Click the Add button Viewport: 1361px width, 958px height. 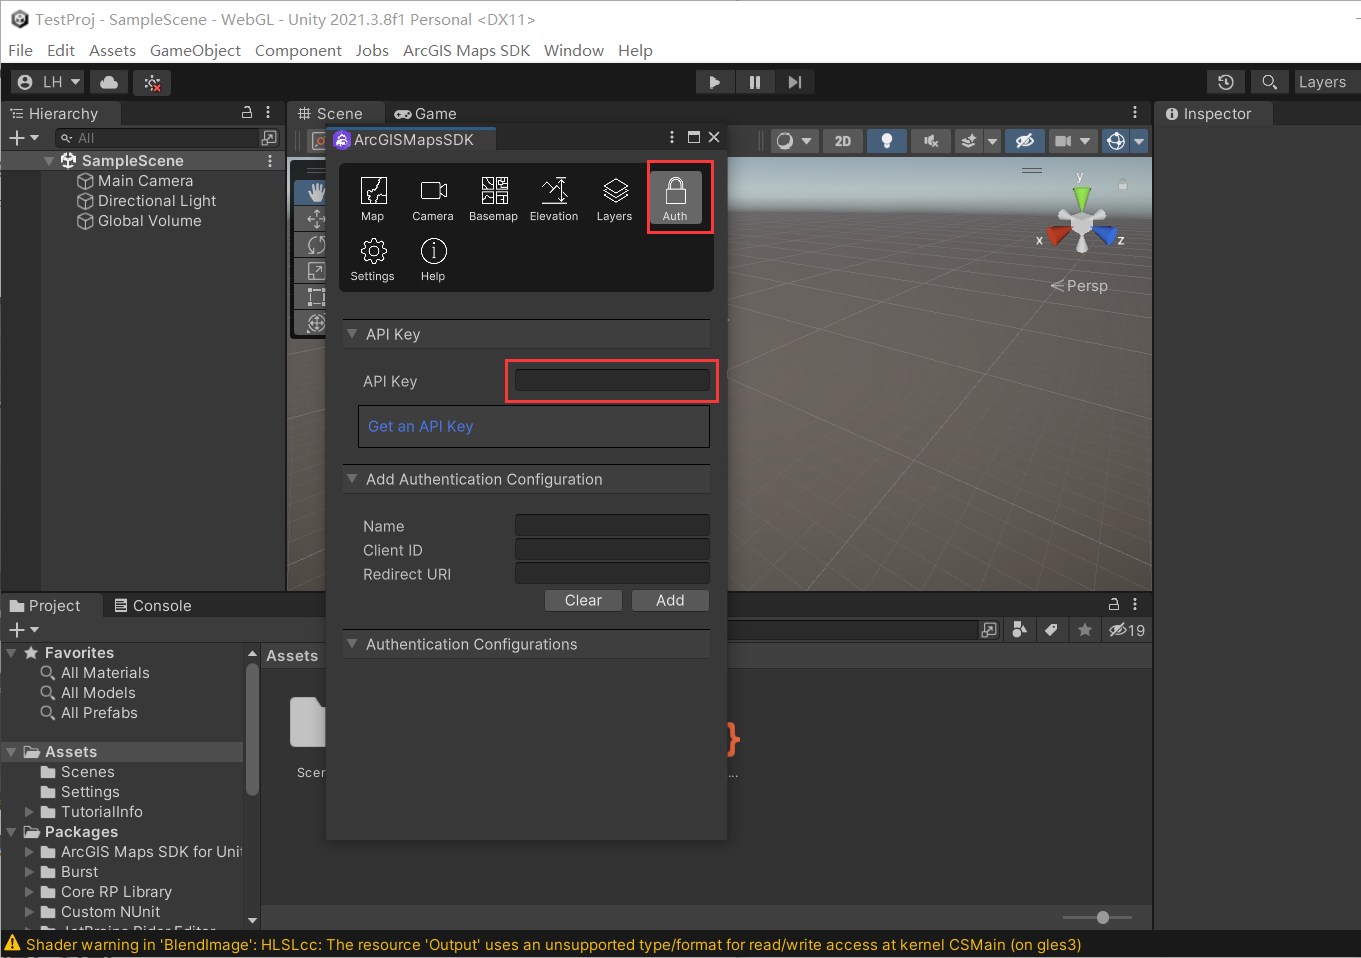click(x=670, y=600)
